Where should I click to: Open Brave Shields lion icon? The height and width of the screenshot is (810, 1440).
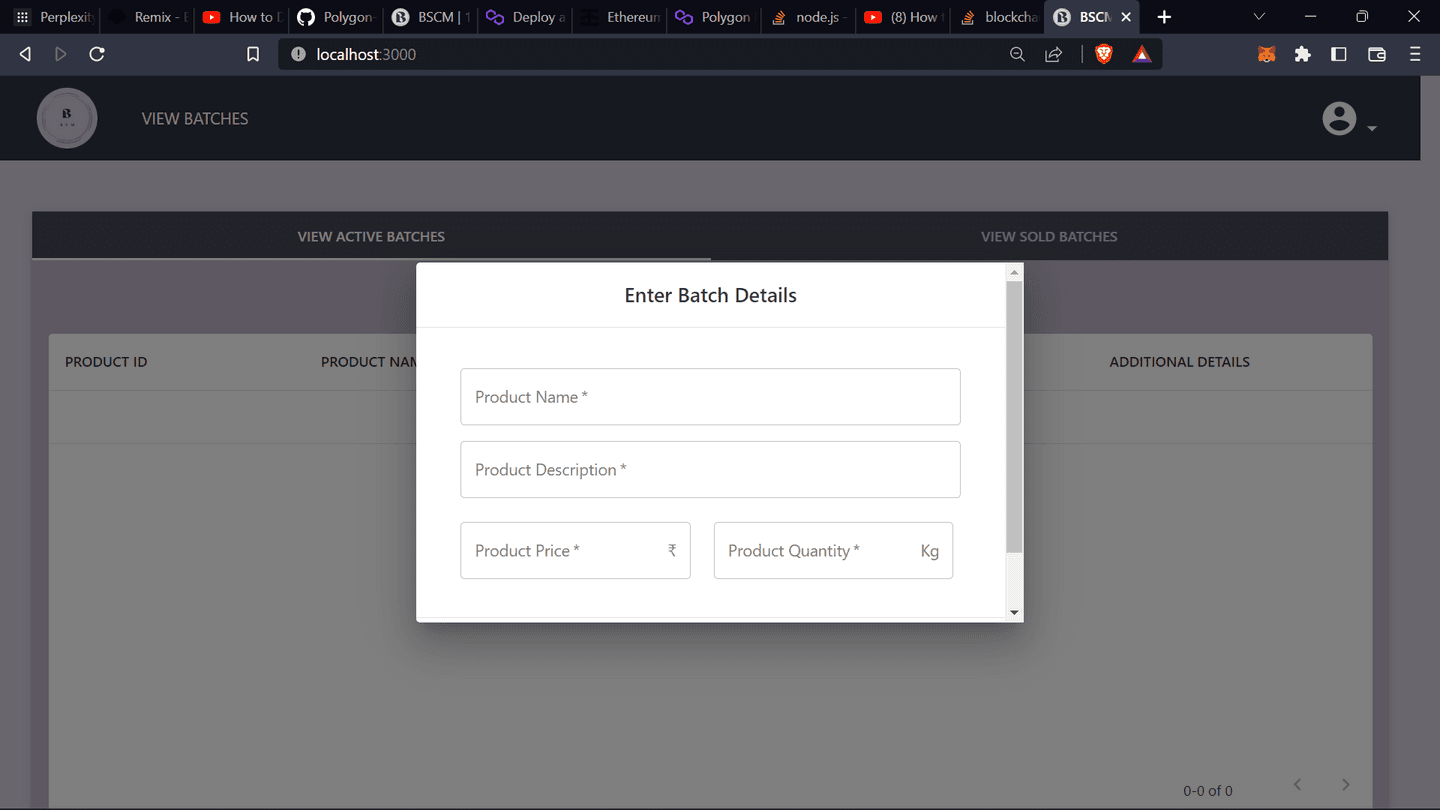[1104, 54]
